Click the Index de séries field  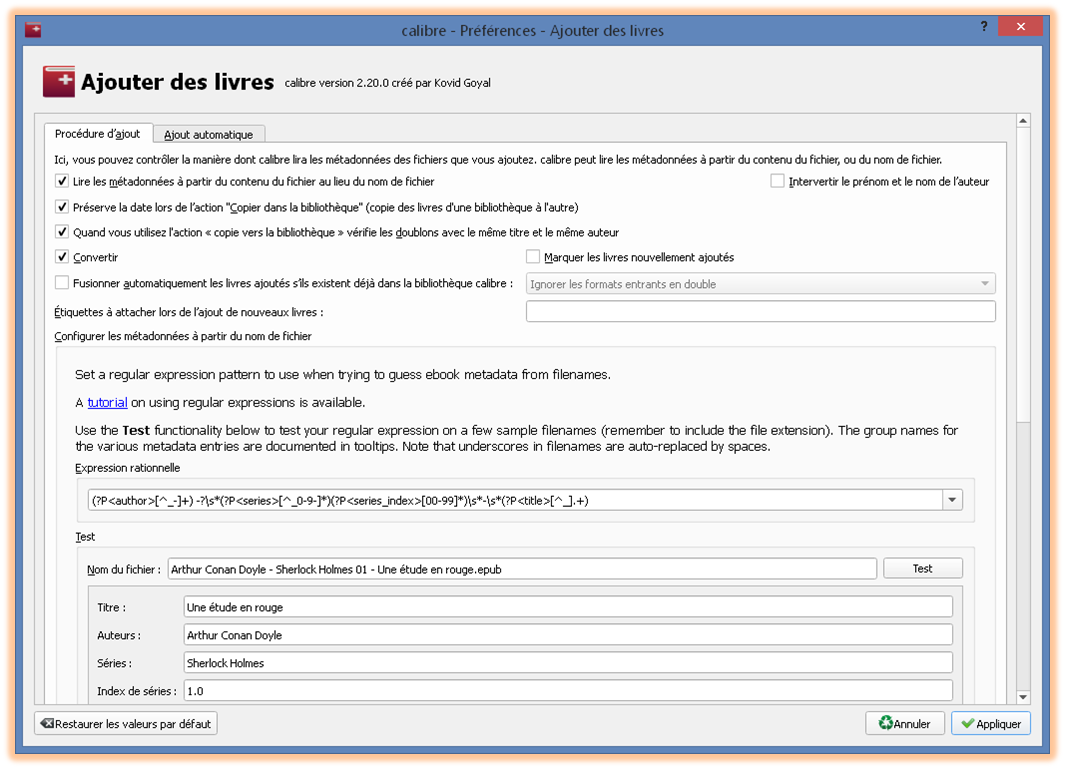pos(568,691)
